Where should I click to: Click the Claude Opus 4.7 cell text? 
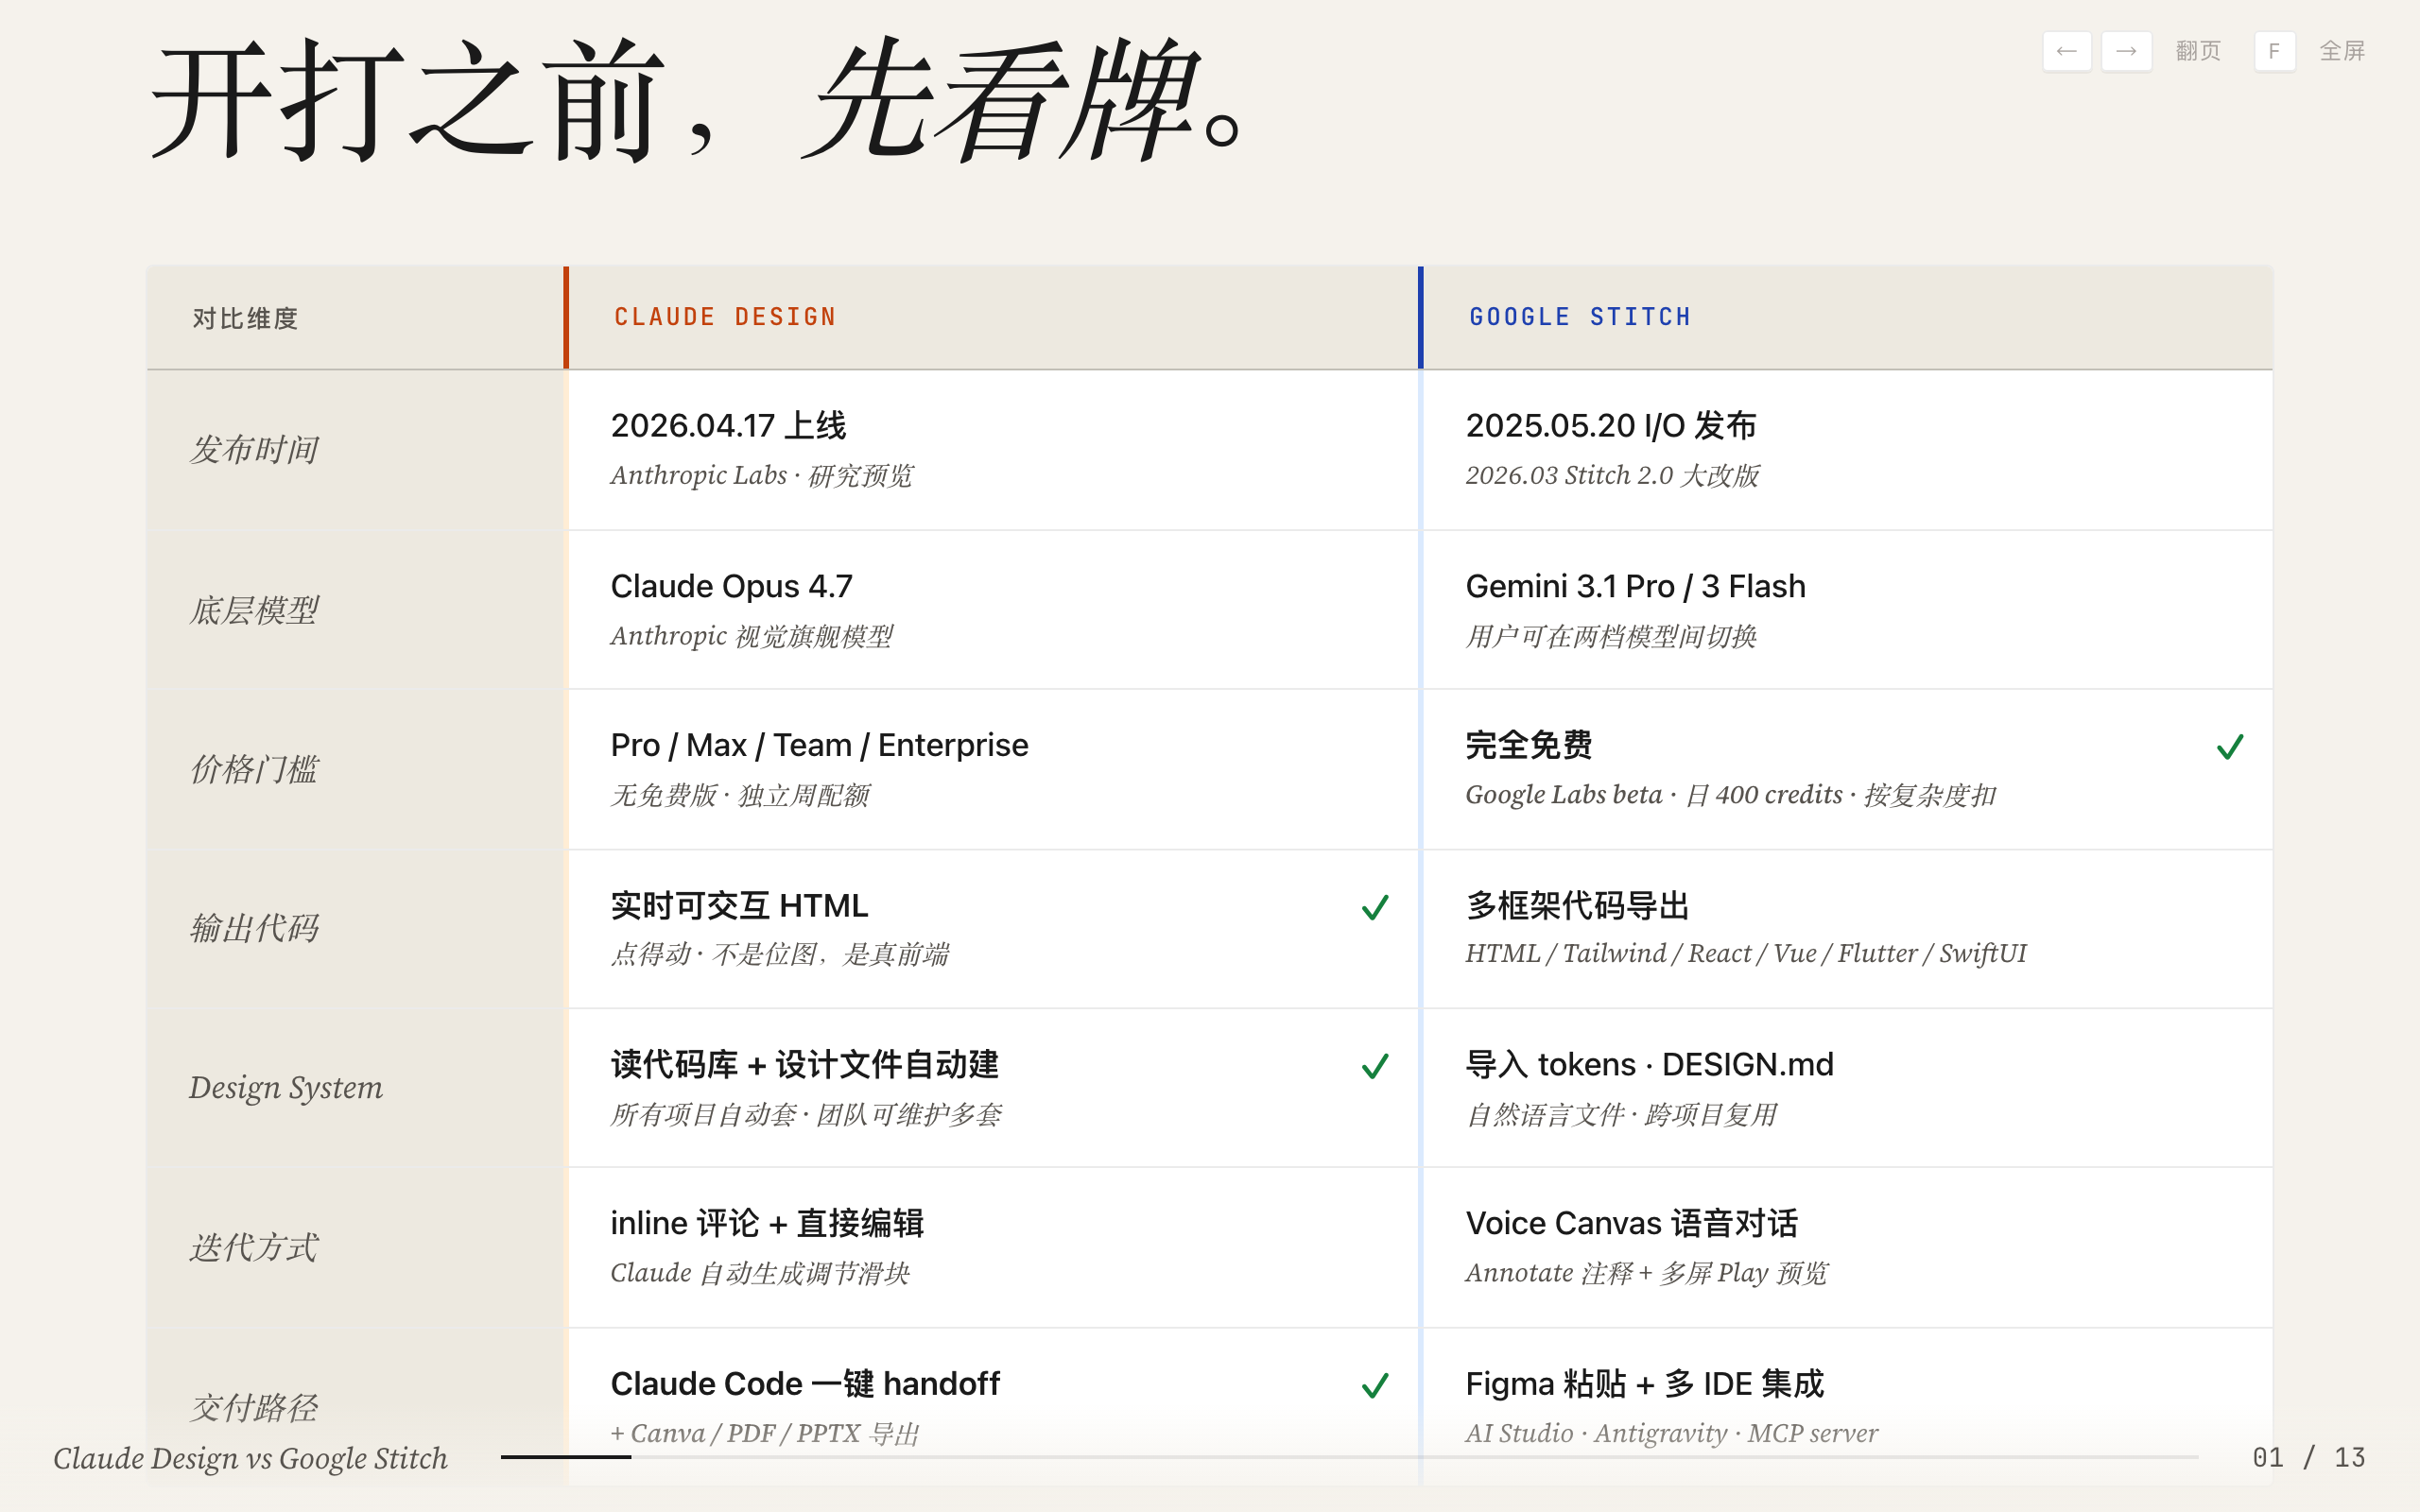coord(732,586)
